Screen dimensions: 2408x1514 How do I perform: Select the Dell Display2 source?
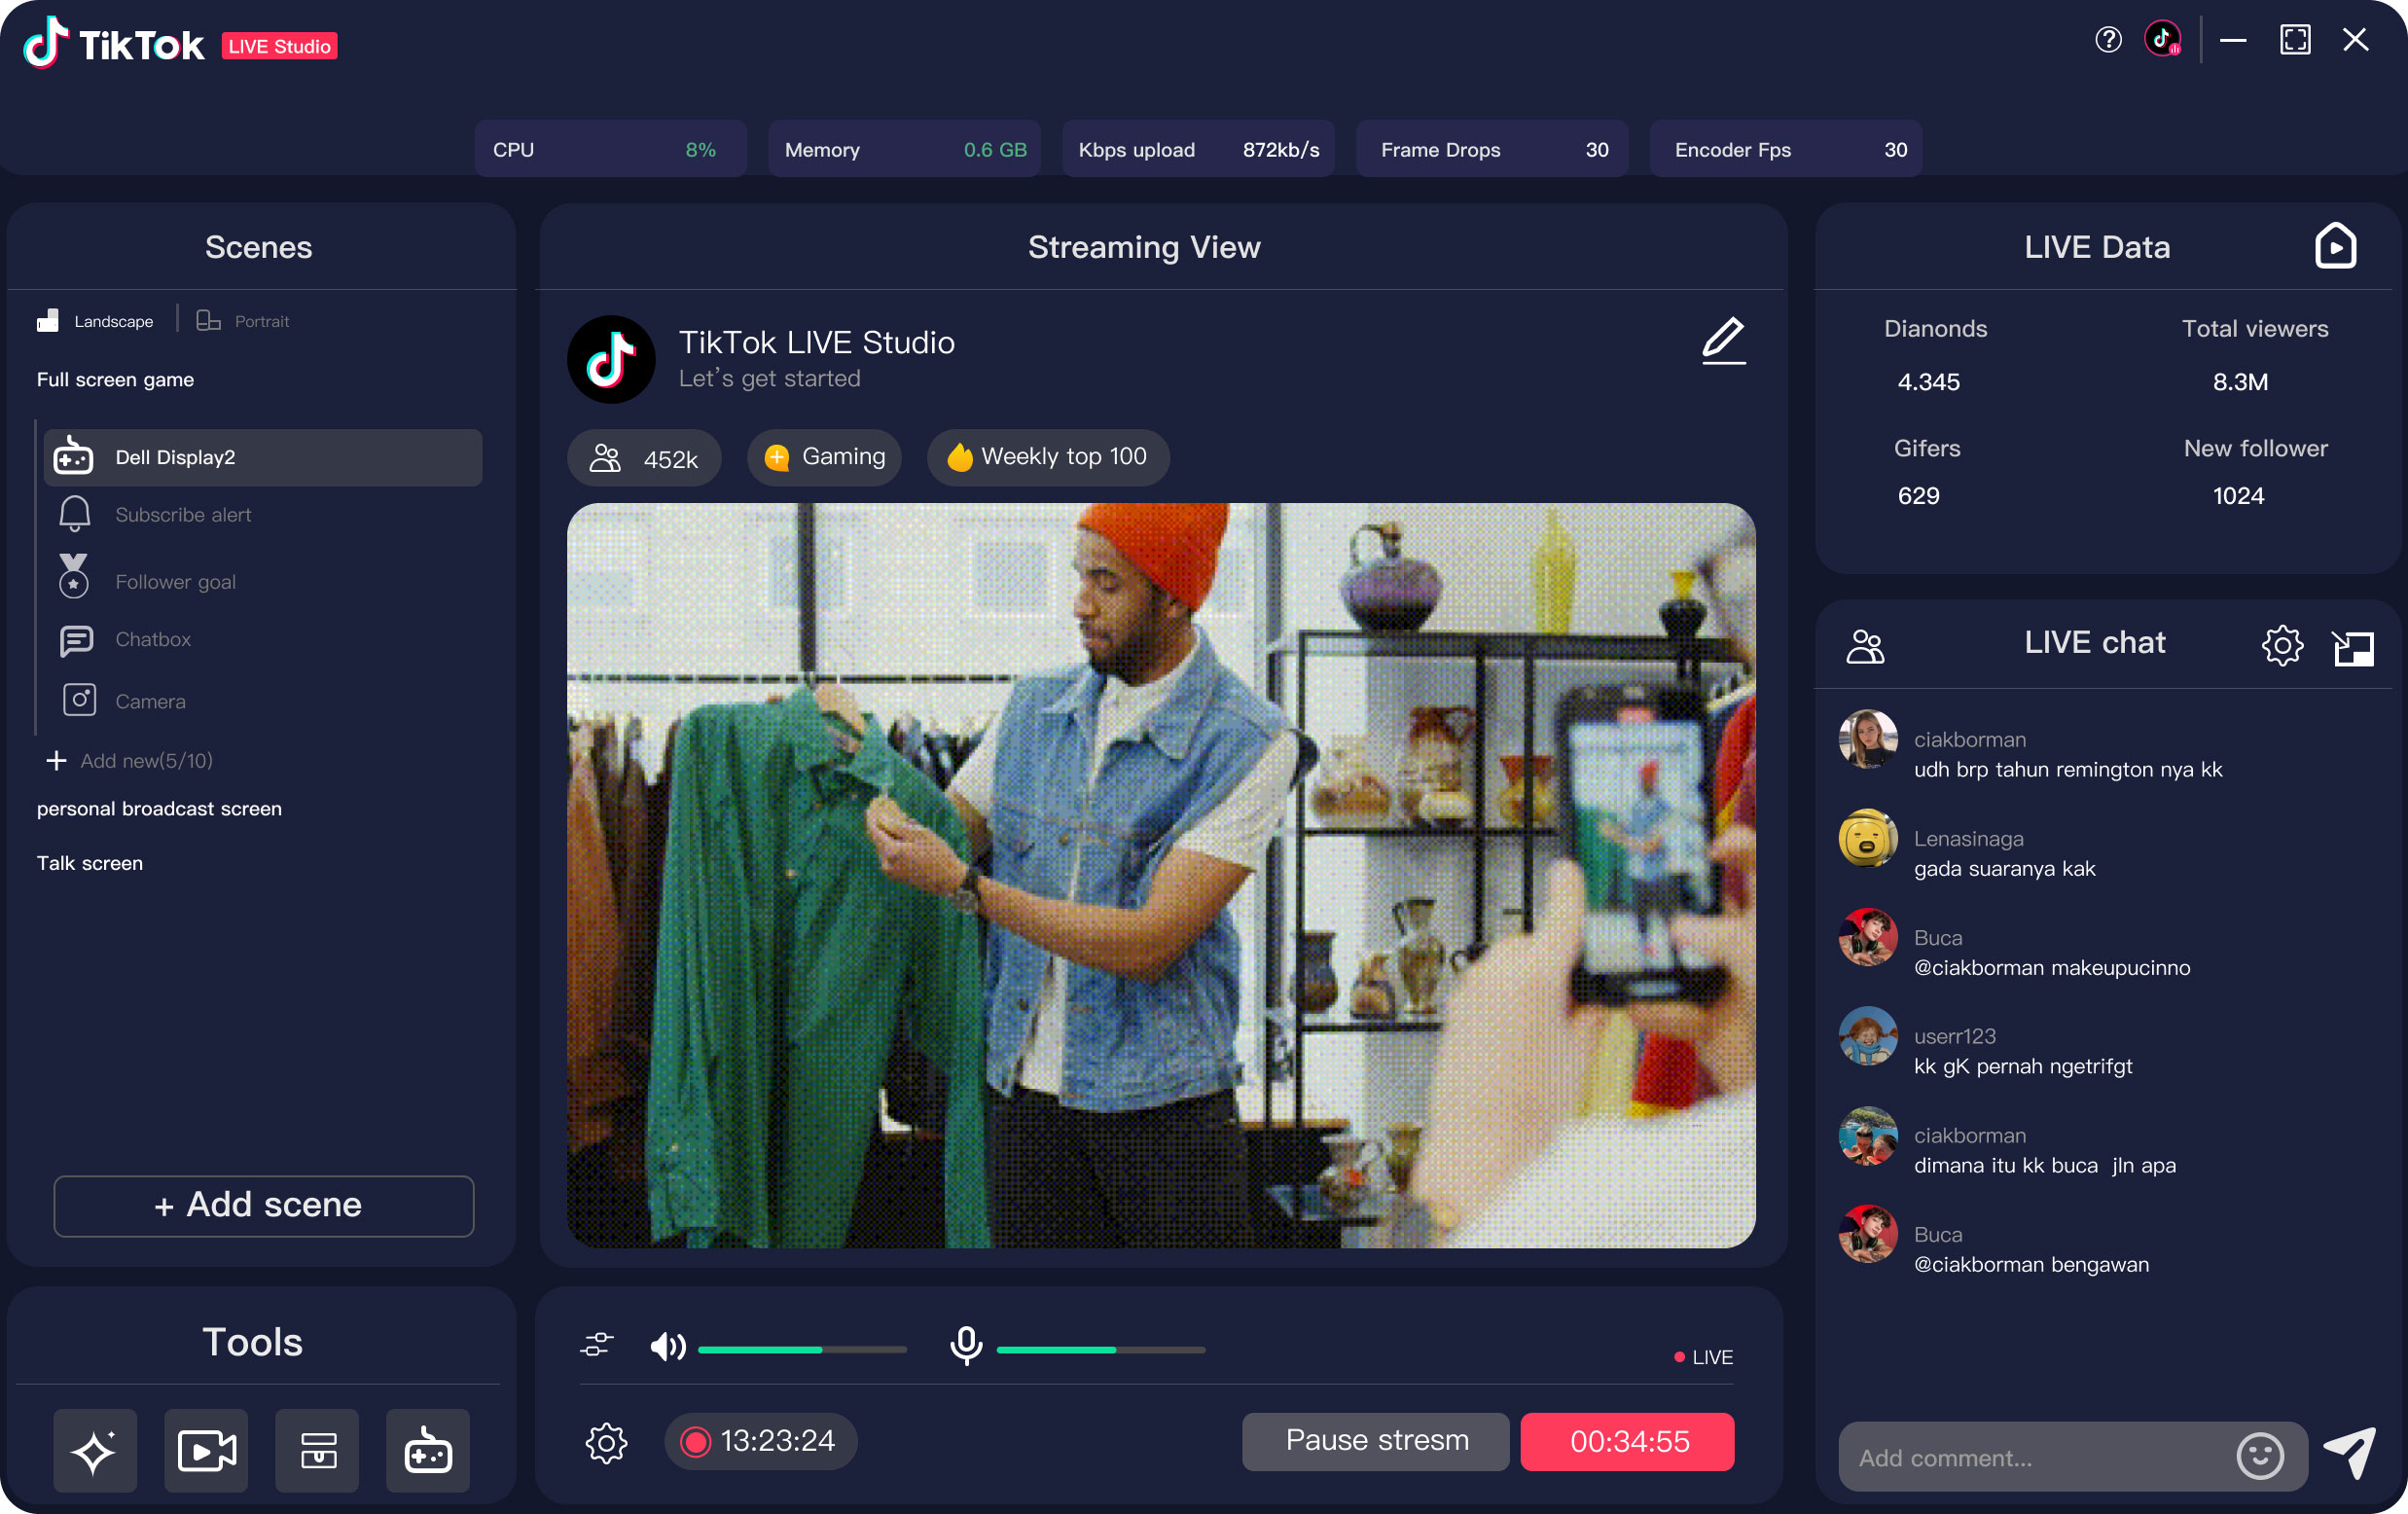[x=263, y=458]
